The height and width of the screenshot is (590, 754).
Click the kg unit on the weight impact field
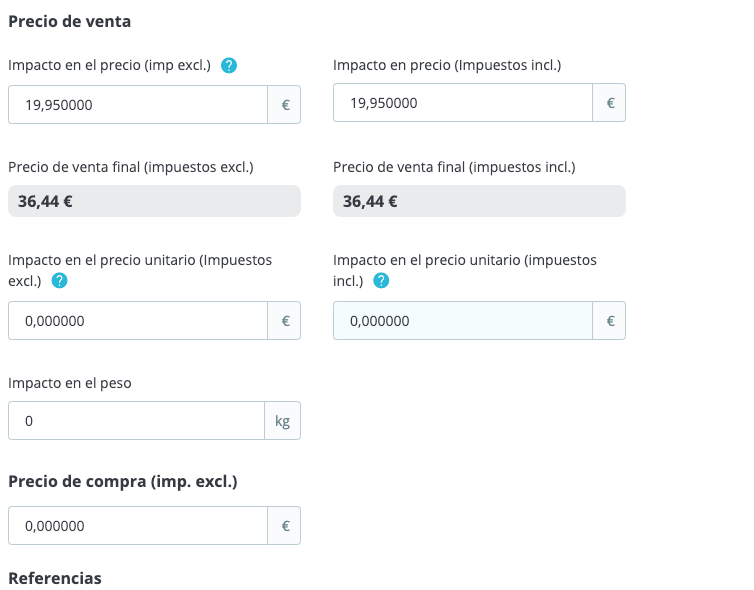point(282,421)
